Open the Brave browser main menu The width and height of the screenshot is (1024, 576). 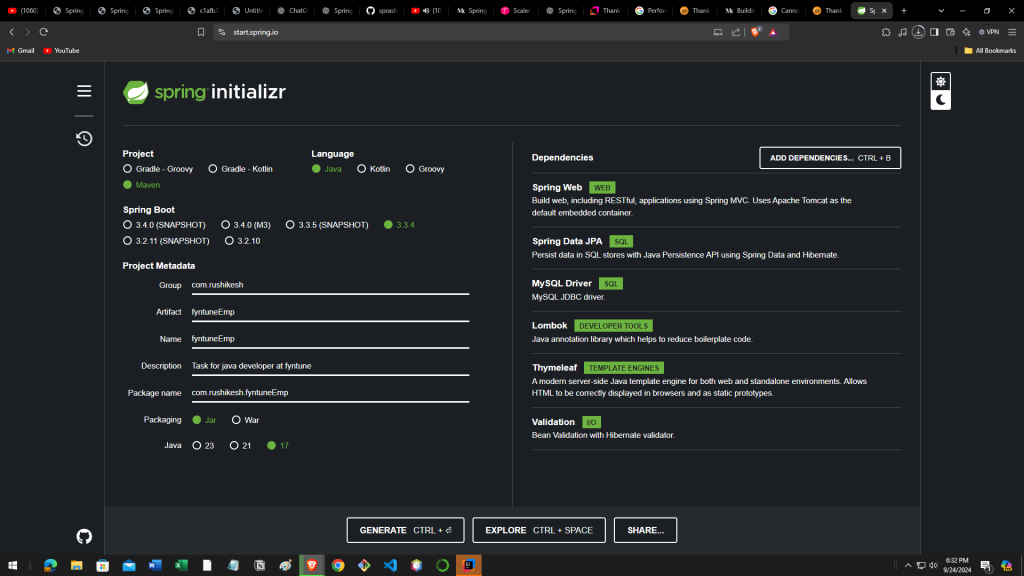[x=1012, y=32]
